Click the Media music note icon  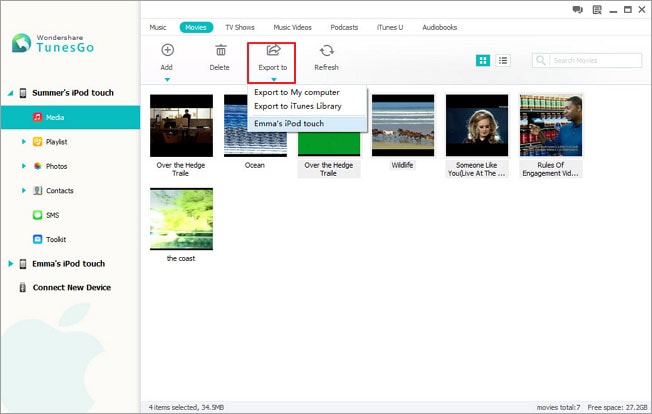coord(37,117)
